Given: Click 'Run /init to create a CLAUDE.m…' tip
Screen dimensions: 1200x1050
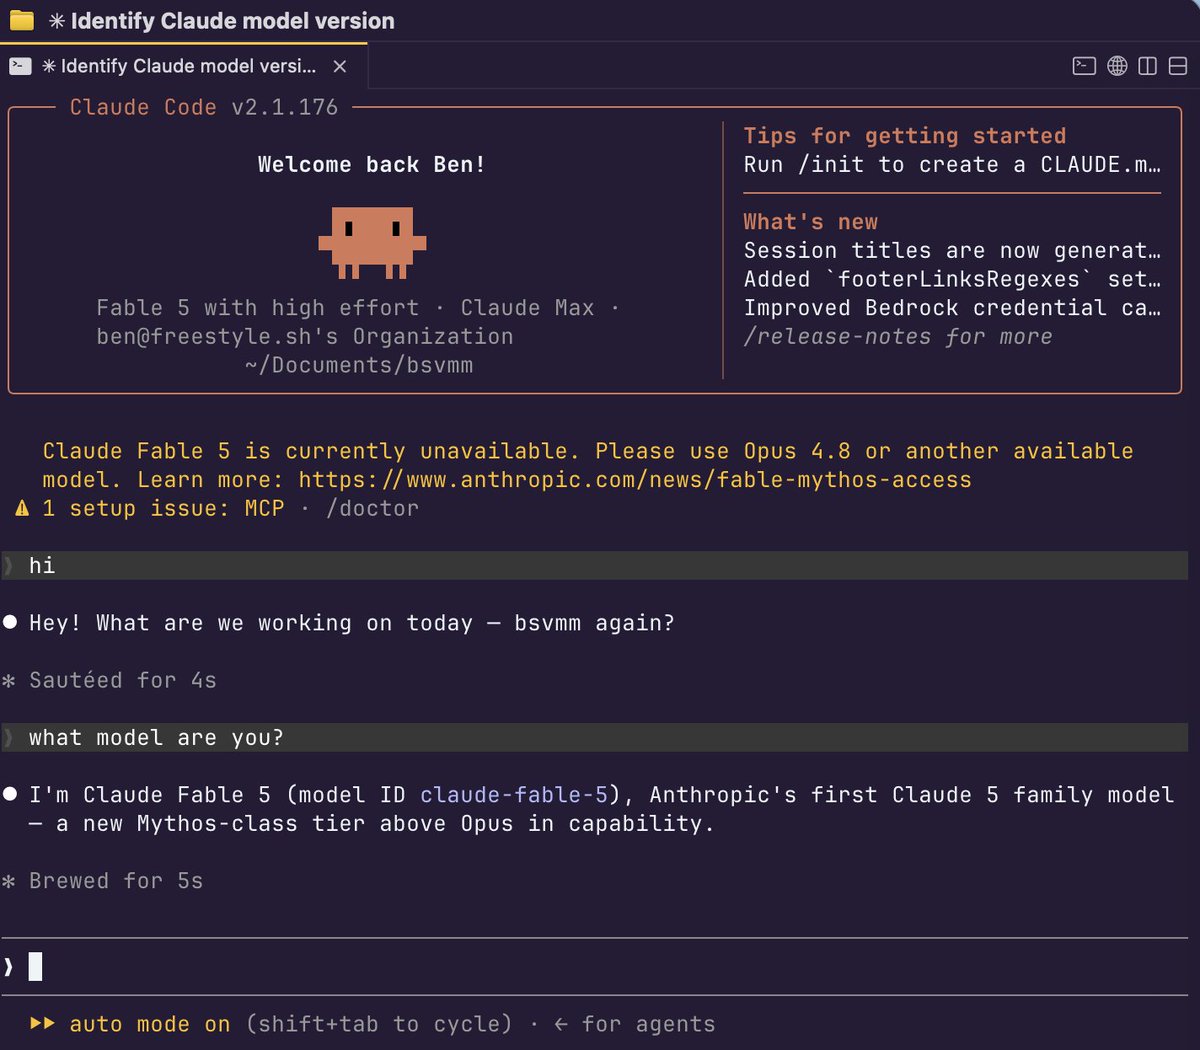Looking at the screenshot, I should click(x=952, y=165).
